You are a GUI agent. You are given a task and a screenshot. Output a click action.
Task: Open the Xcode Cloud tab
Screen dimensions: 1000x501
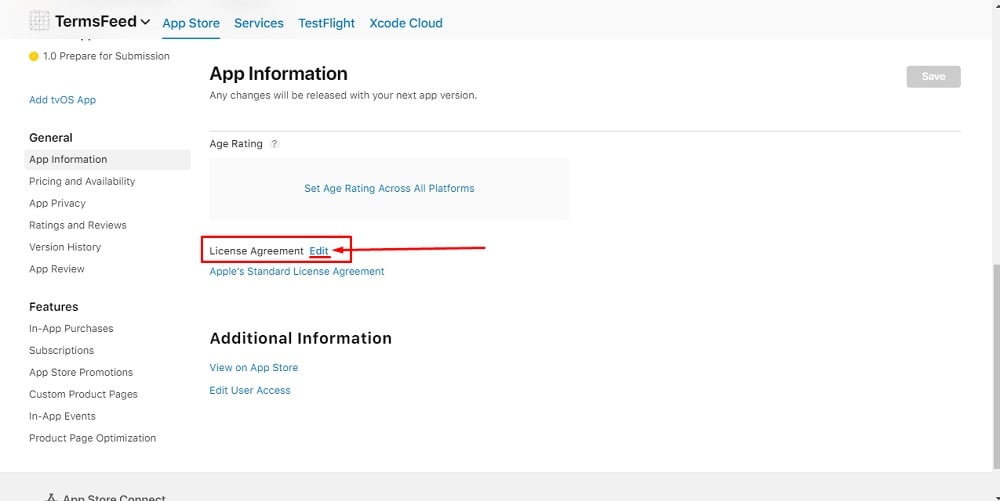406,23
